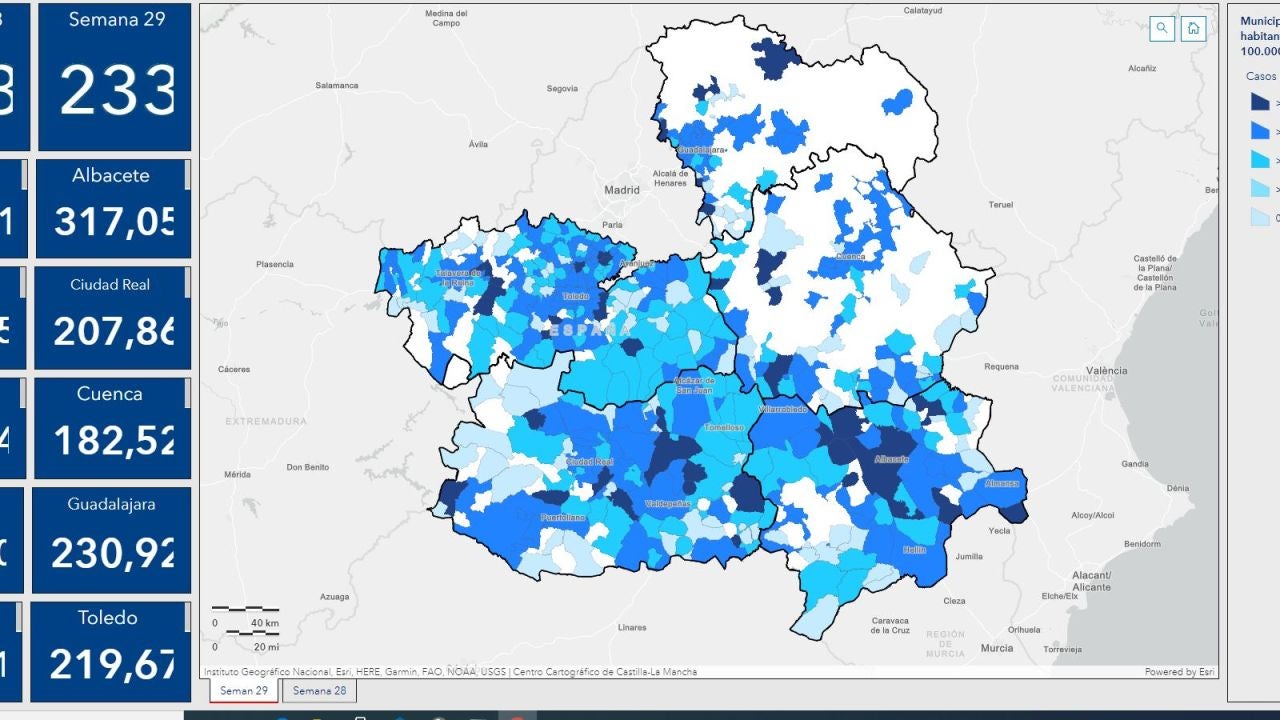Click the Powered by Esri link
The height and width of the screenshot is (720, 1280).
(x=1179, y=672)
